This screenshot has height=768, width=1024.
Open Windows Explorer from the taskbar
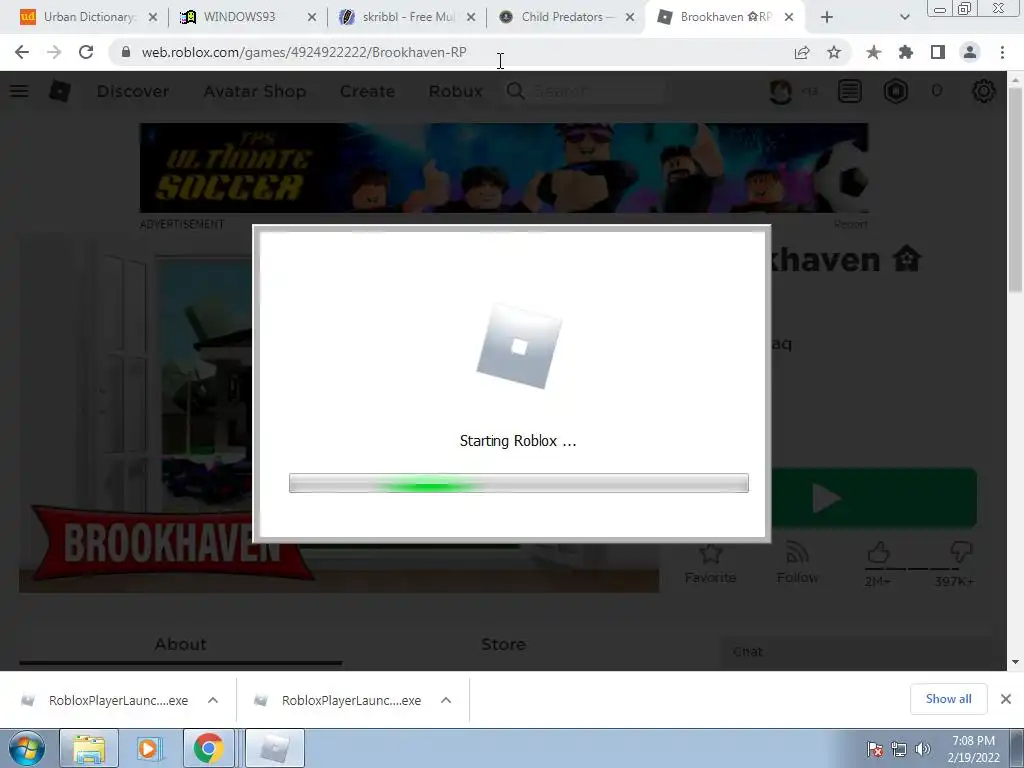(x=89, y=748)
